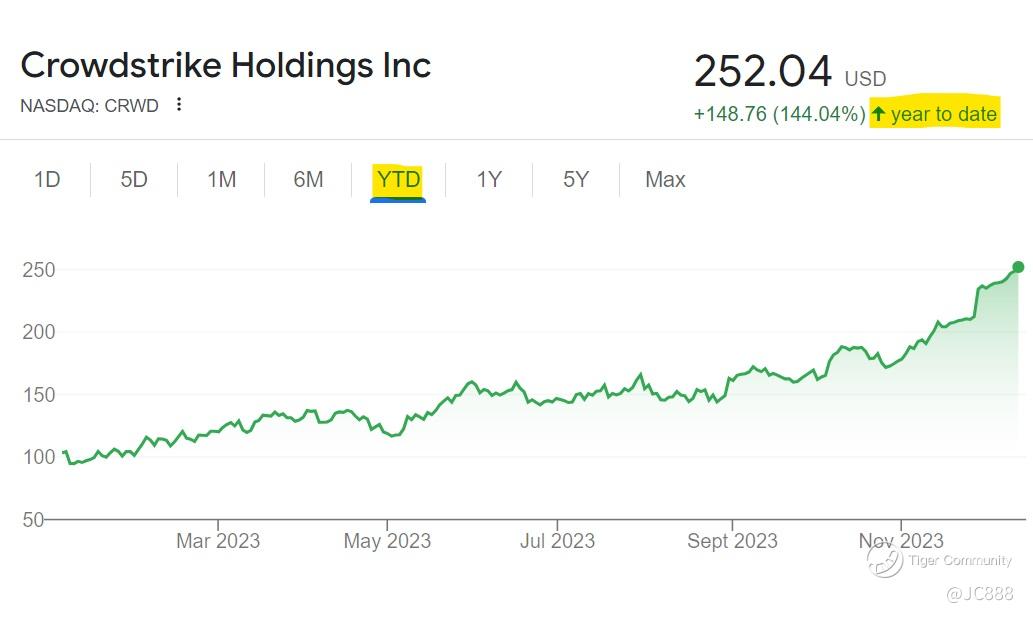Click the +148.76 (144.04%) change value
1033x617 pixels.
point(779,114)
